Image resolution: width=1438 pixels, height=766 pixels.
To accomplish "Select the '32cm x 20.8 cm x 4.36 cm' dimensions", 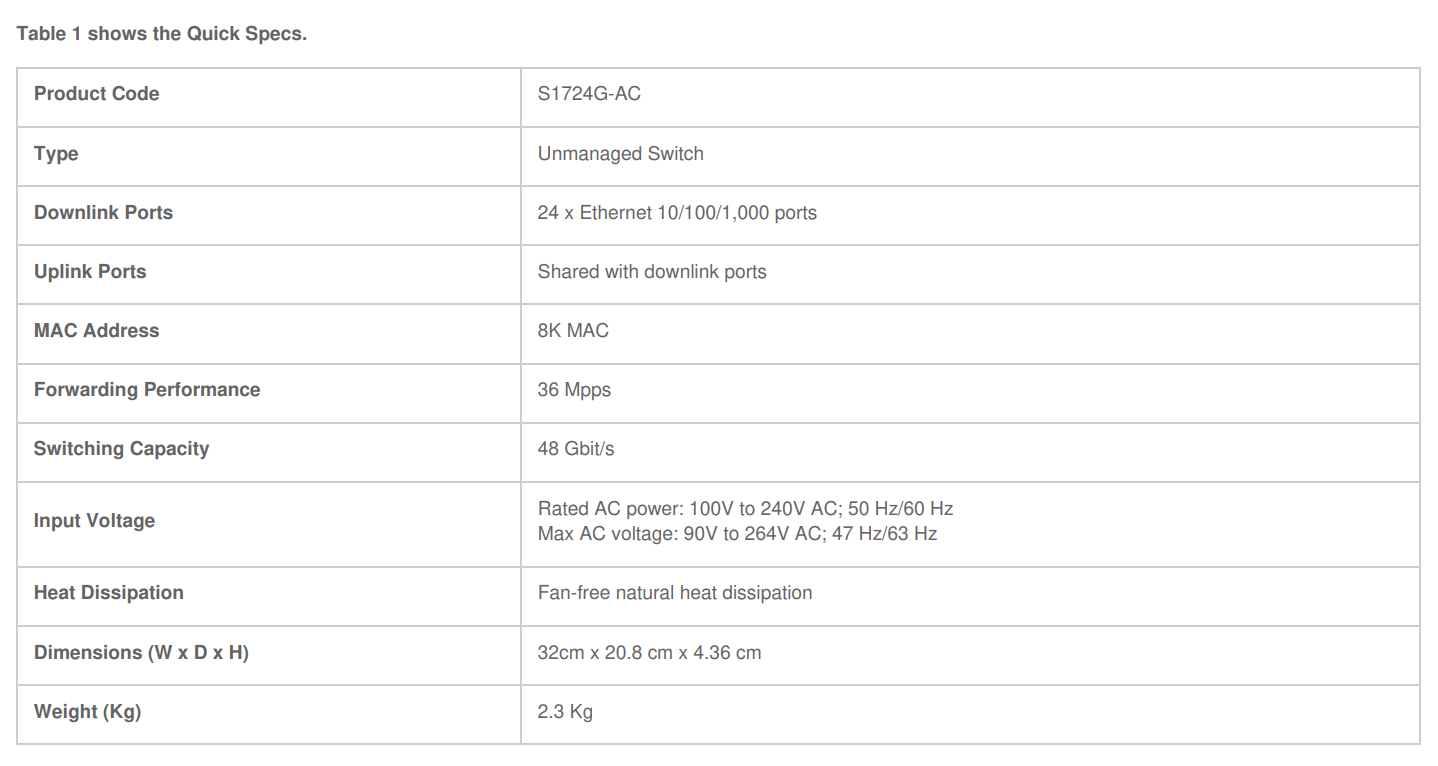I will tap(649, 653).
